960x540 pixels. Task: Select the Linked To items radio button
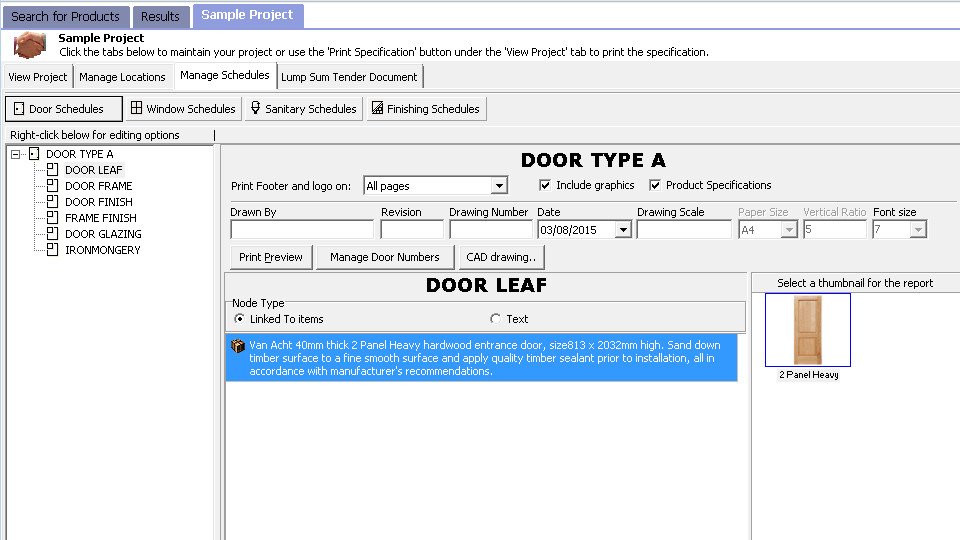(x=239, y=318)
